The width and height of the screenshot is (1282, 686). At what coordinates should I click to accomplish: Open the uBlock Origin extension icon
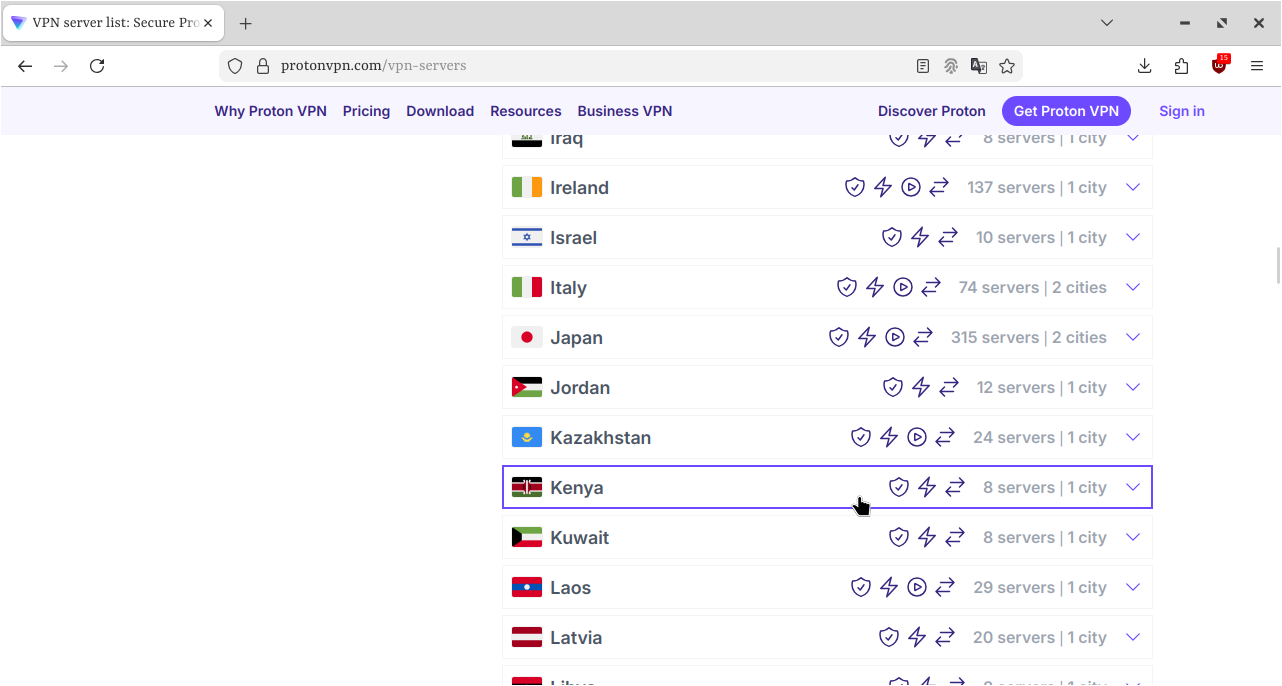(1219, 66)
